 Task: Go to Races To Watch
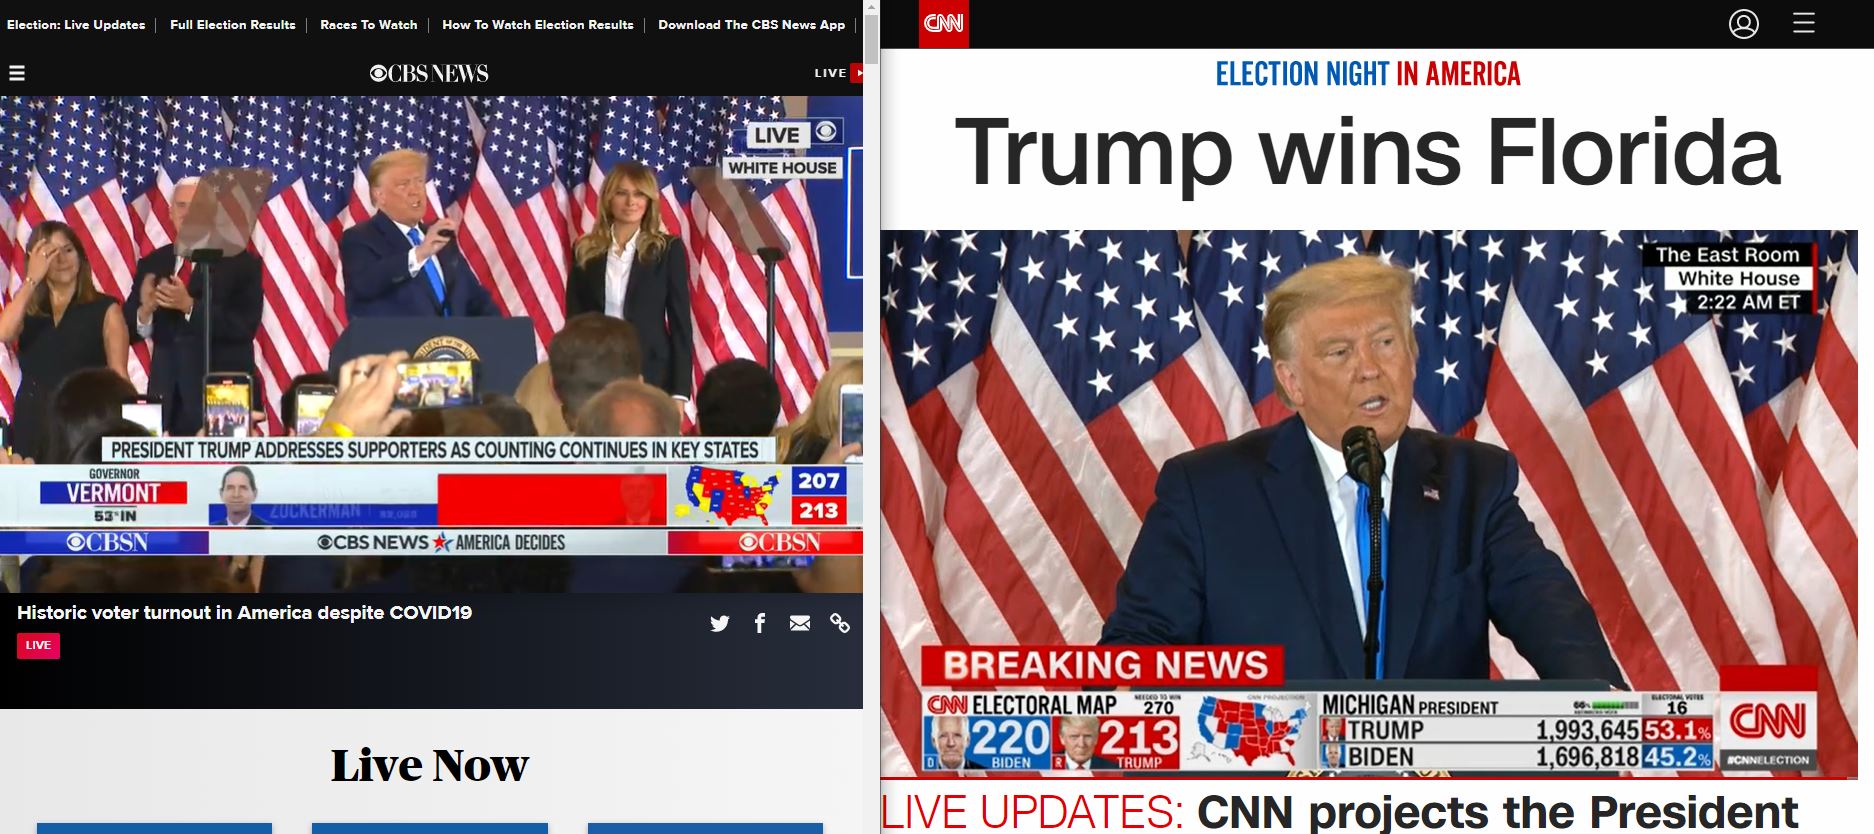369,25
